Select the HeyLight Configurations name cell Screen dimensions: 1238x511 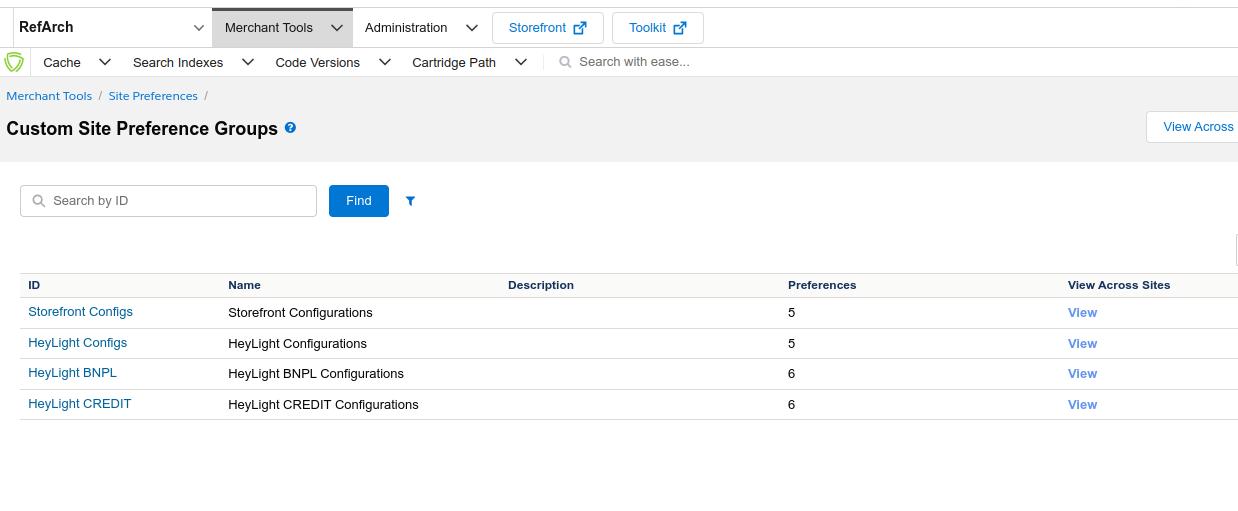297,344
